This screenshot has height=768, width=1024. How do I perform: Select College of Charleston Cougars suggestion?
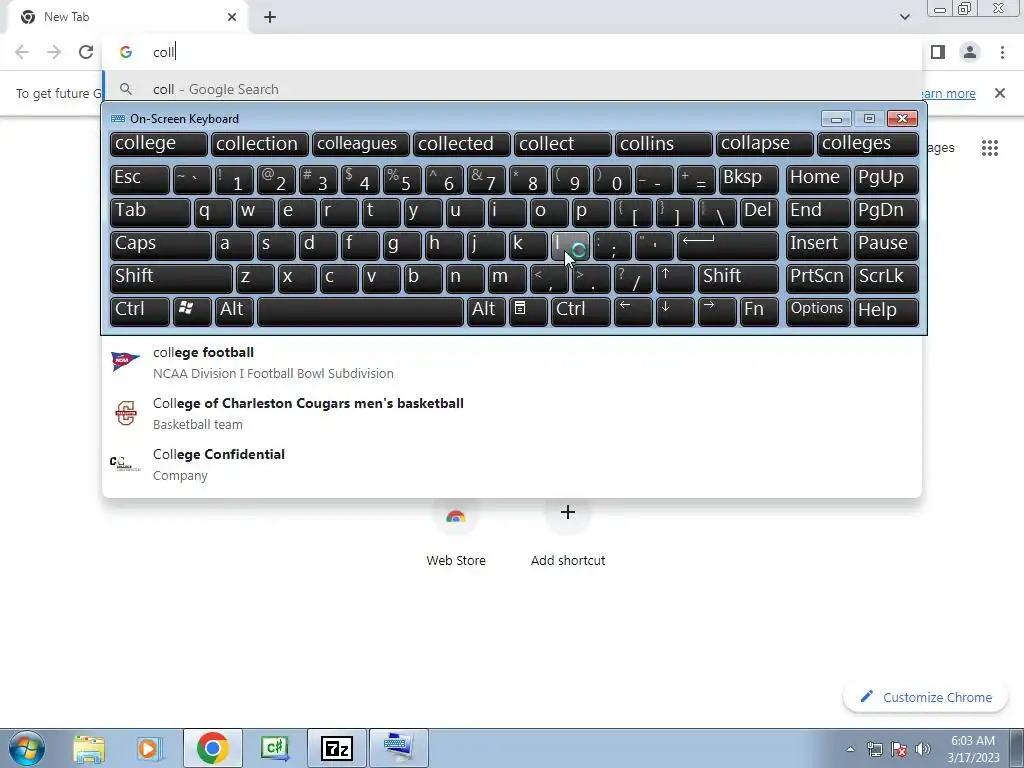[x=511, y=413]
